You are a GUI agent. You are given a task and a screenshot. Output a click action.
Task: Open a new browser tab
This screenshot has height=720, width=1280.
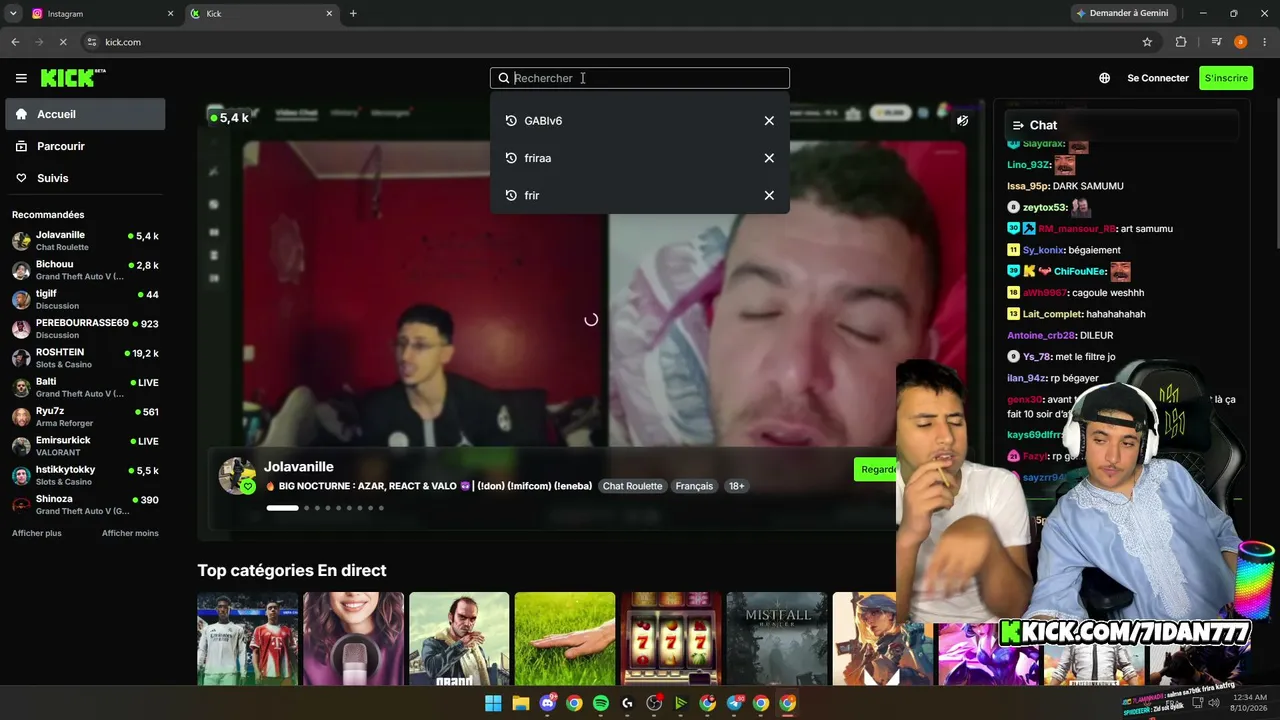[x=353, y=14]
